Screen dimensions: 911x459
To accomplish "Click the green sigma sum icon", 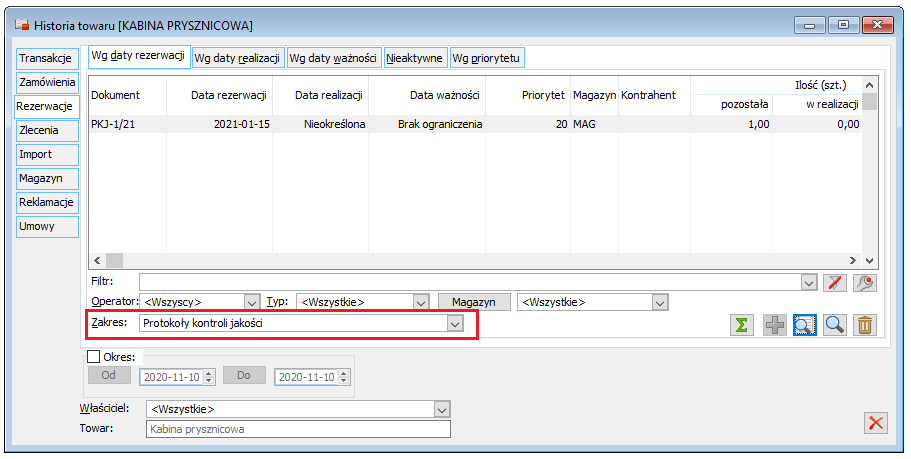I will [x=741, y=325].
